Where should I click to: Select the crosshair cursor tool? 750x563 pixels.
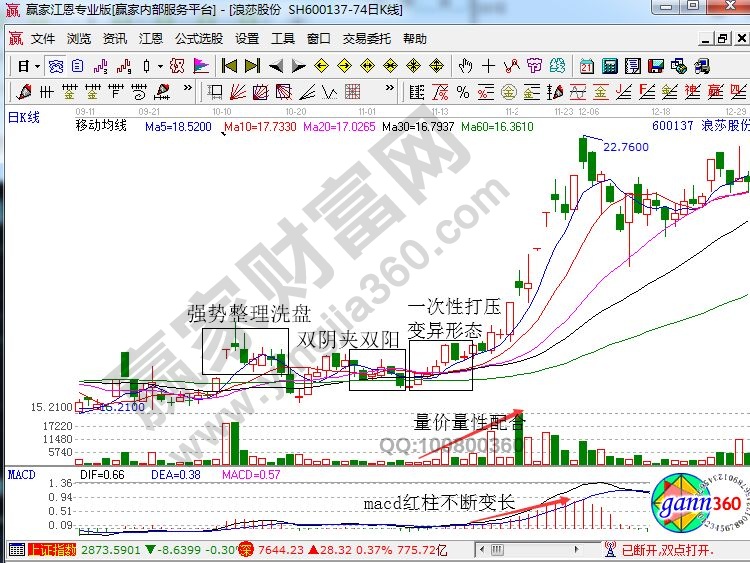pyautogui.click(x=488, y=66)
